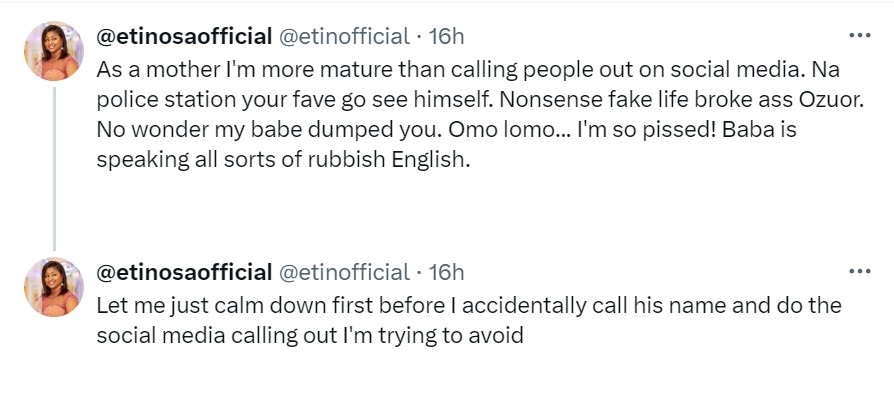Open the first tweet's more options menu

[x=859, y=35]
